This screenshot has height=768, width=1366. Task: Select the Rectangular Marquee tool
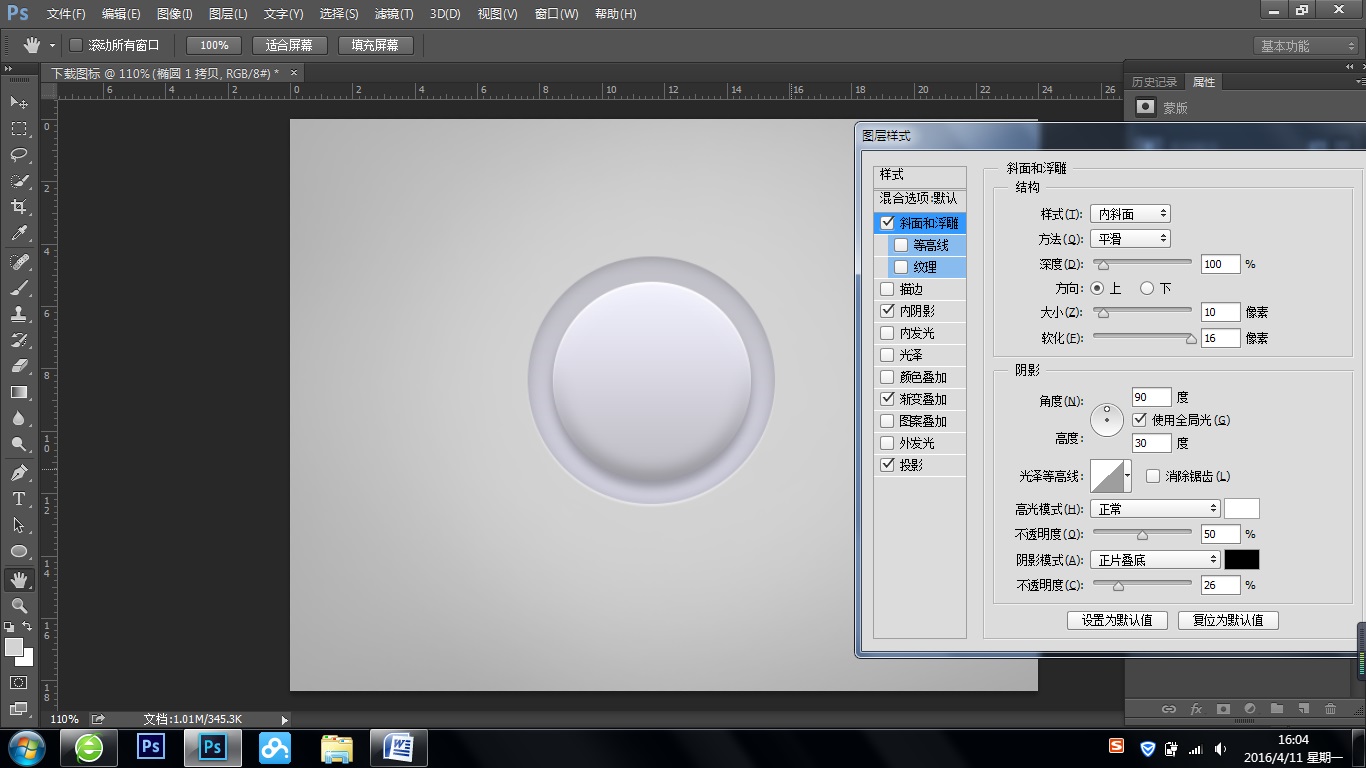pos(19,129)
